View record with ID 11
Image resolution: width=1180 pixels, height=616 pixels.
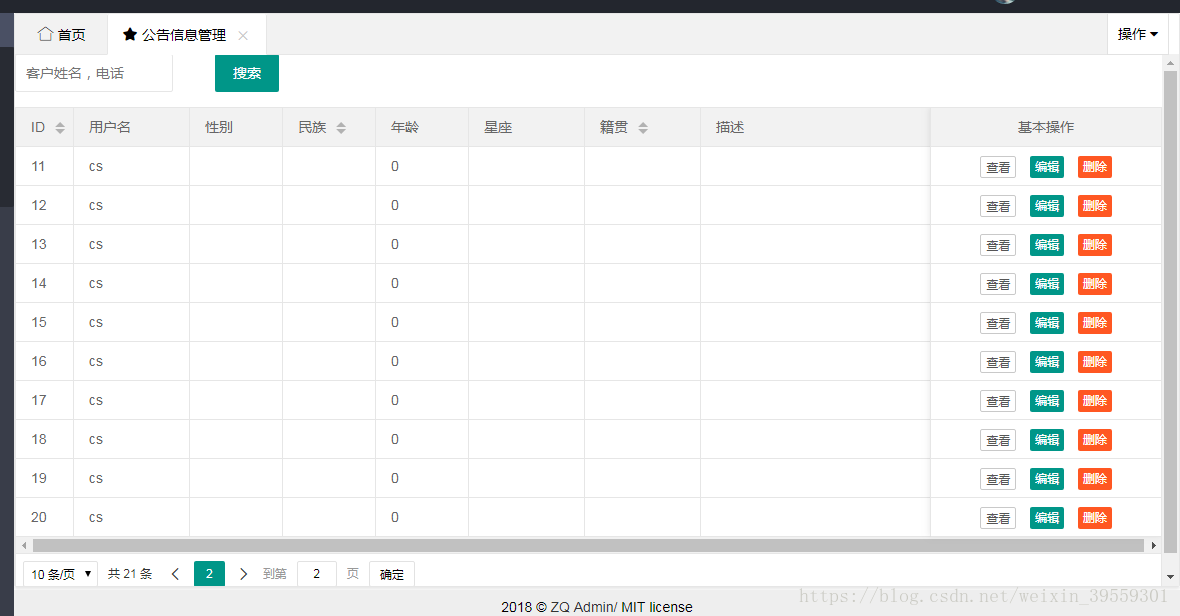998,167
